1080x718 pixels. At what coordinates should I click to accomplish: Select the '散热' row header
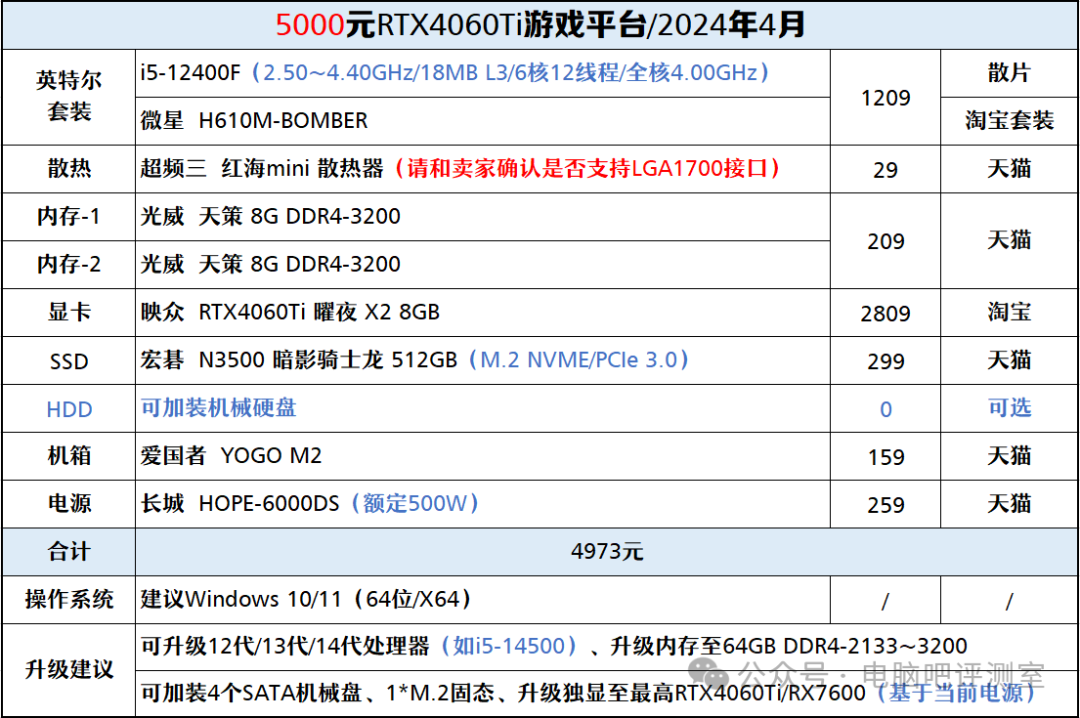coord(69,169)
